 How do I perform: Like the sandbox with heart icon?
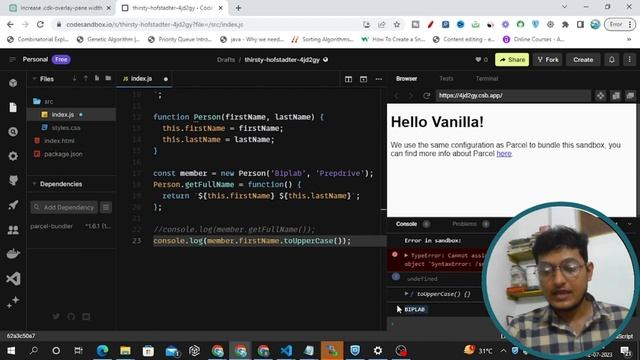tap(478, 60)
